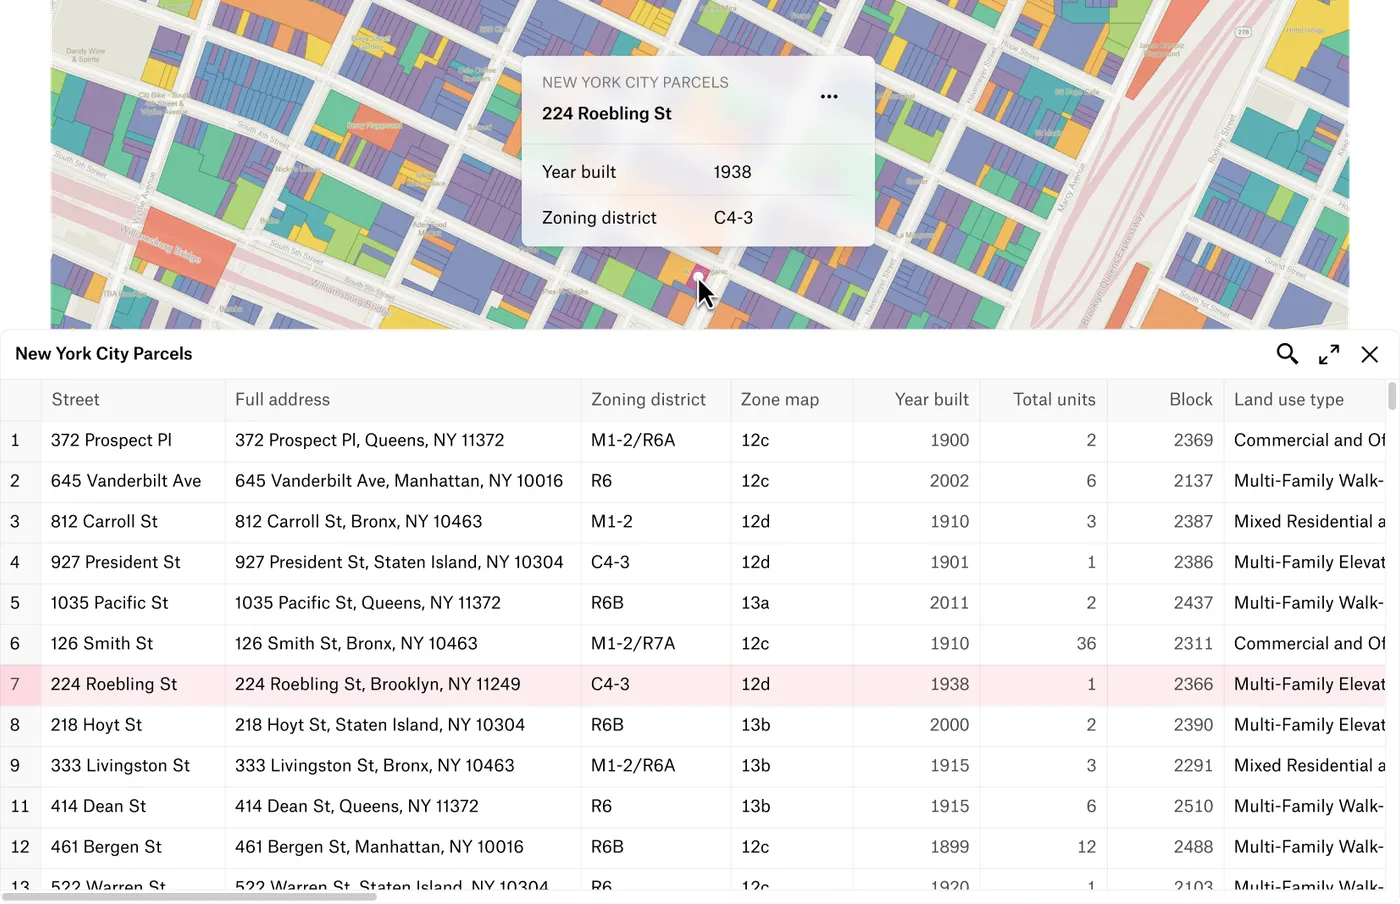Viewport: 1400px width, 904px height.
Task: Click the Year built value 1938 in popup
Action: 732,172
